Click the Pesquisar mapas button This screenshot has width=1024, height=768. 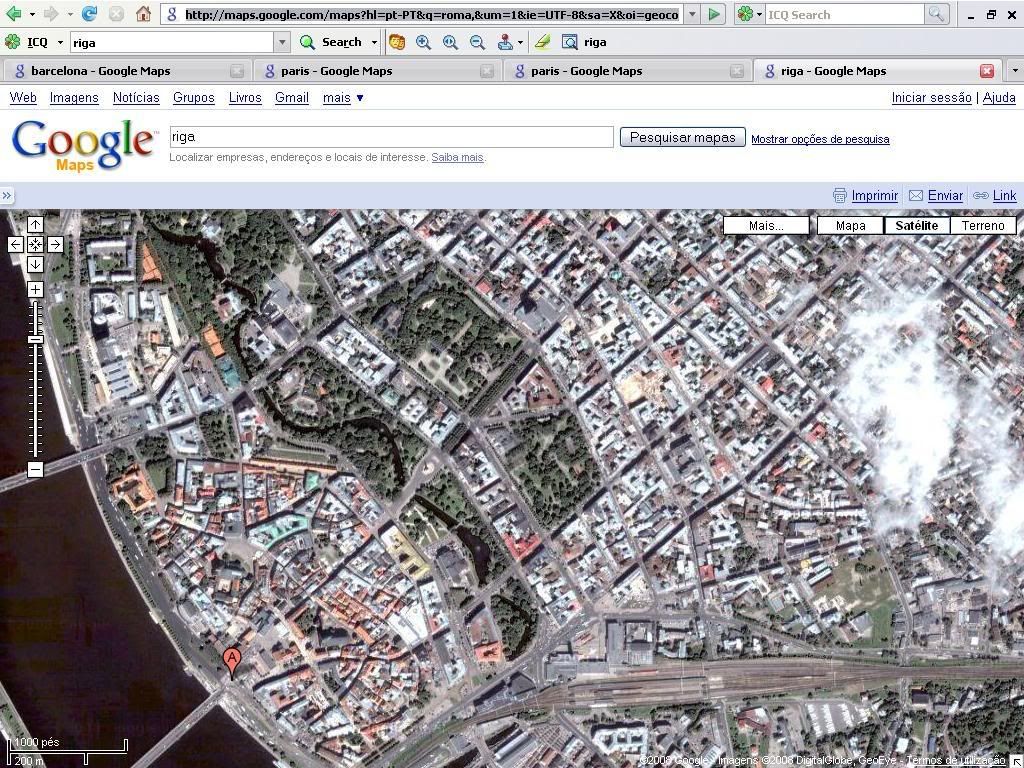click(x=682, y=137)
